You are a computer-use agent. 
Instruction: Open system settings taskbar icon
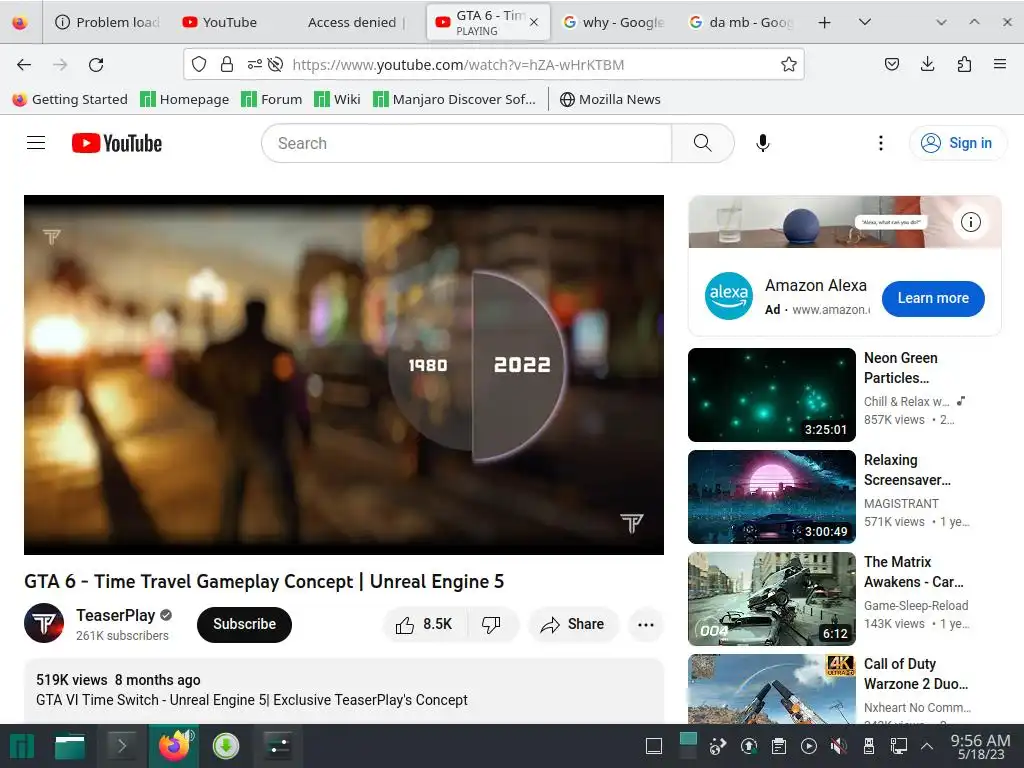(x=280, y=746)
